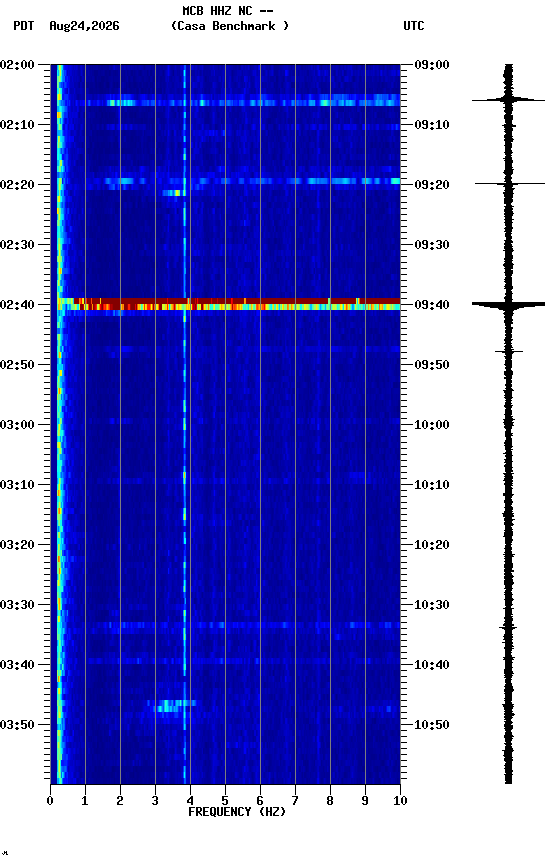Click the 02:50 PDT time label

pyautogui.click(x=17, y=365)
